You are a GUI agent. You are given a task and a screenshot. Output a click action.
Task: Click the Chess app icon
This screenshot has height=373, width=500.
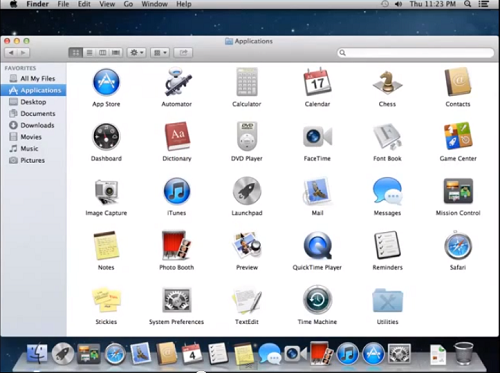tap(387, 82)
